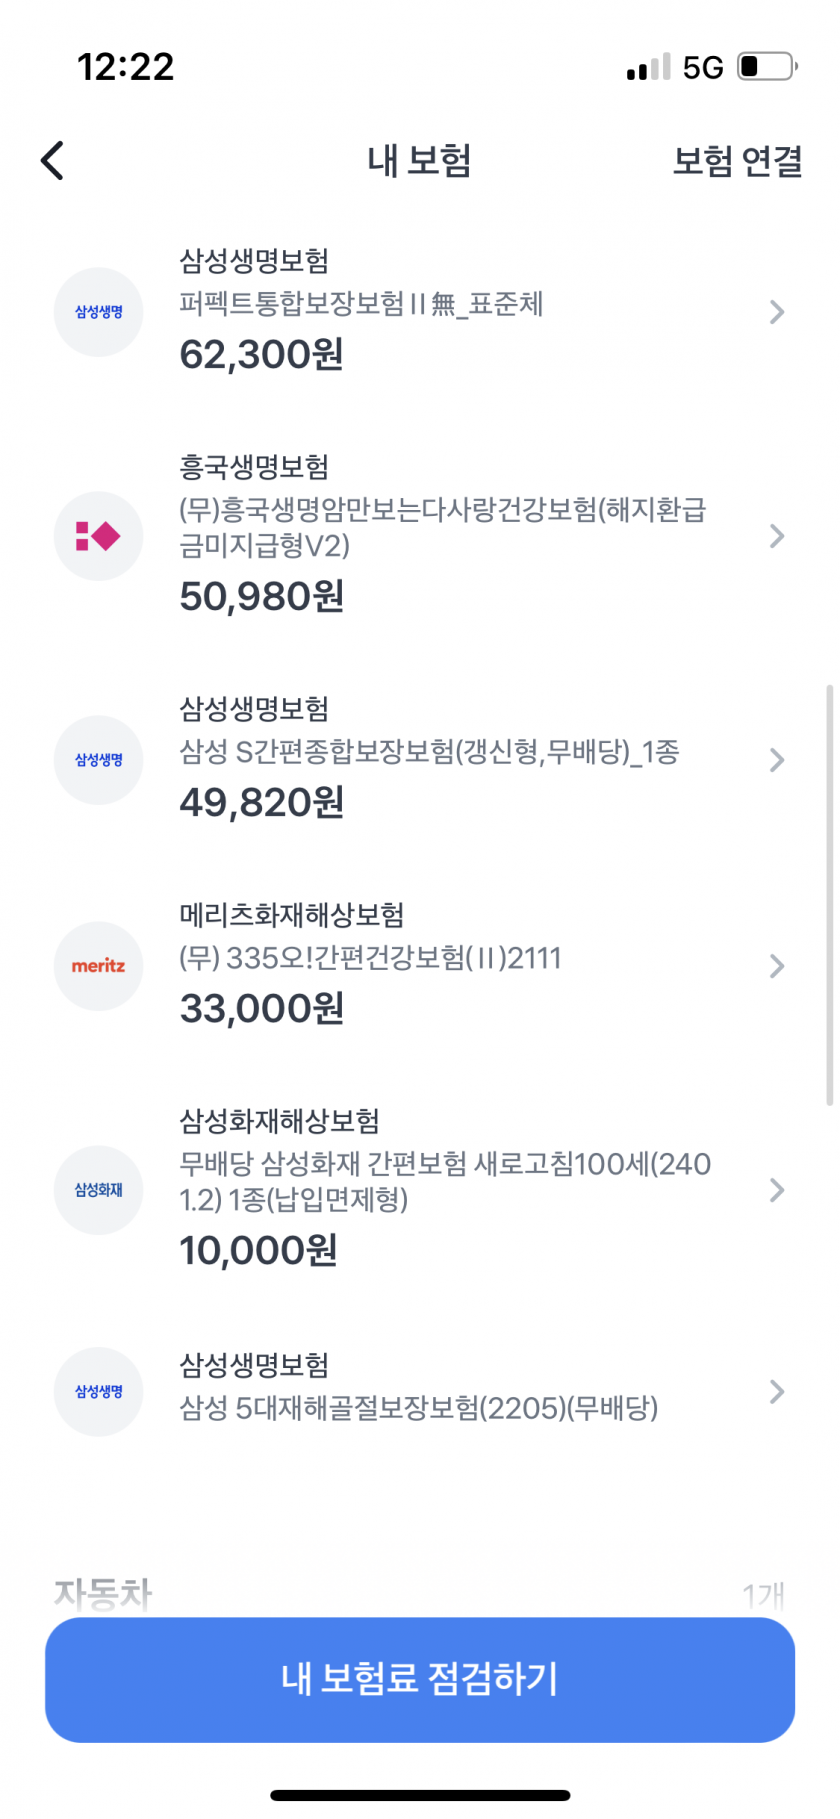
Task: Expand the 퍼펙트통합보장보험 chevron
Action: point(777,312)
